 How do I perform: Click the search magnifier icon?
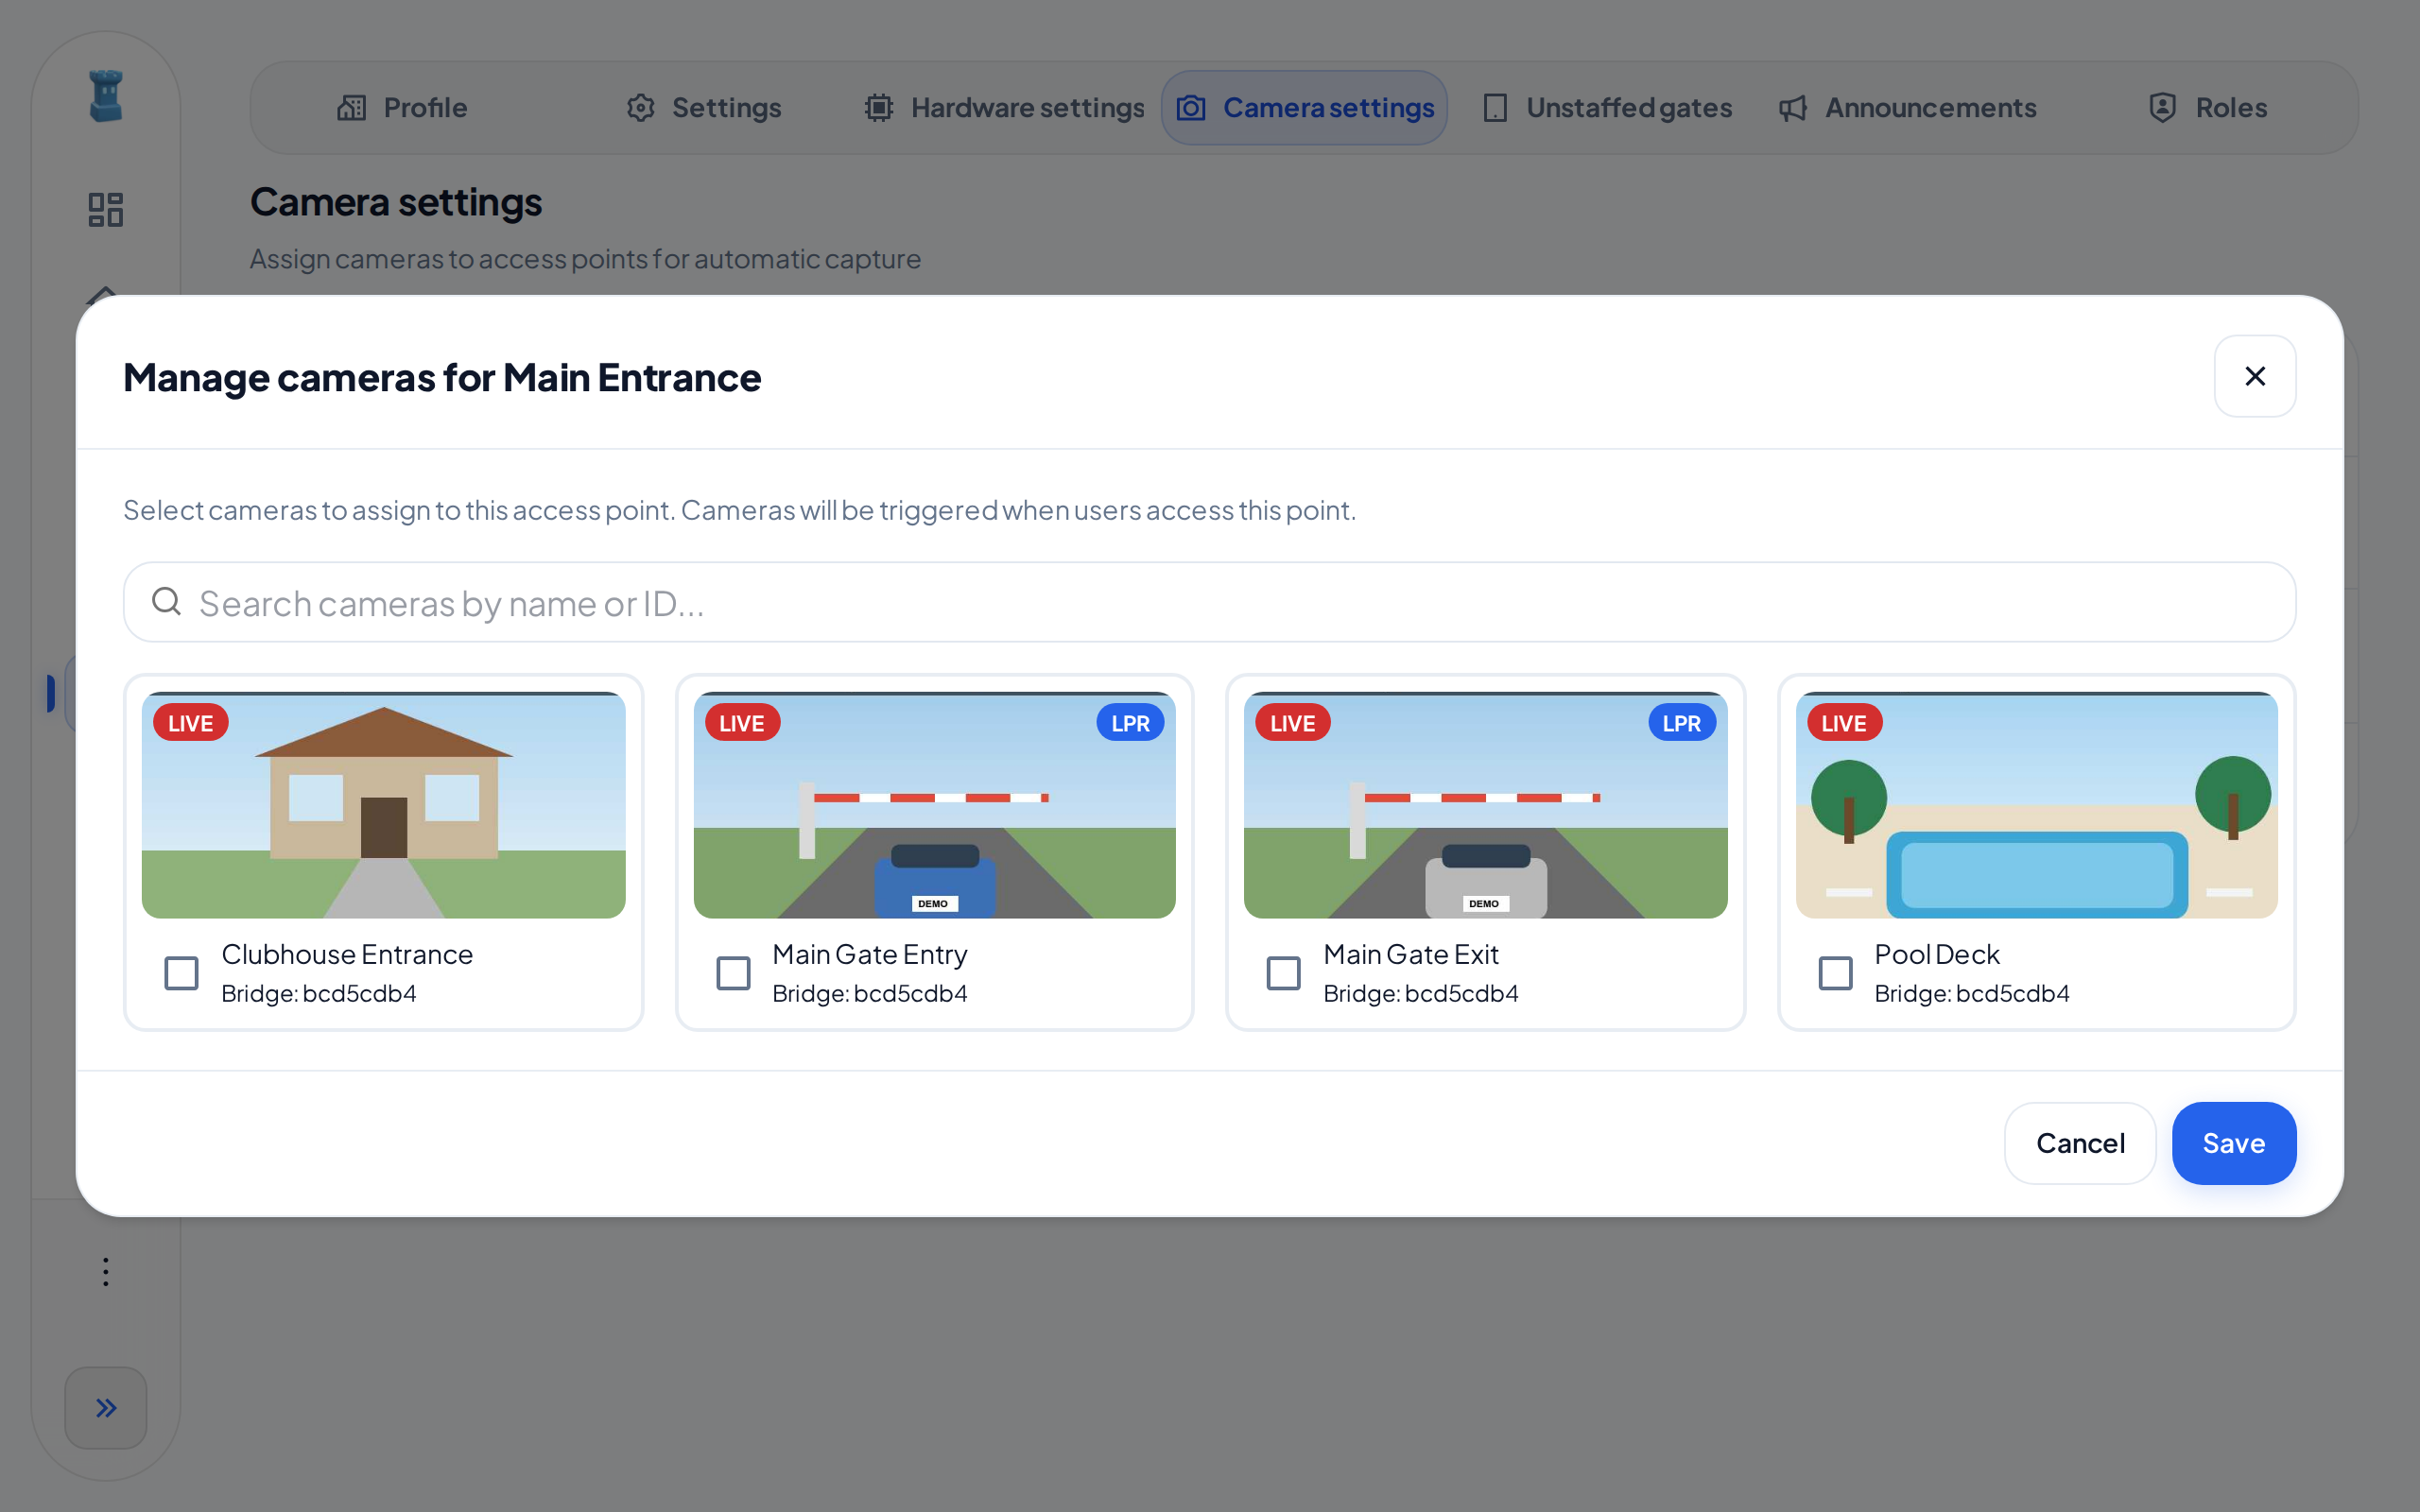tap(166, 602)
